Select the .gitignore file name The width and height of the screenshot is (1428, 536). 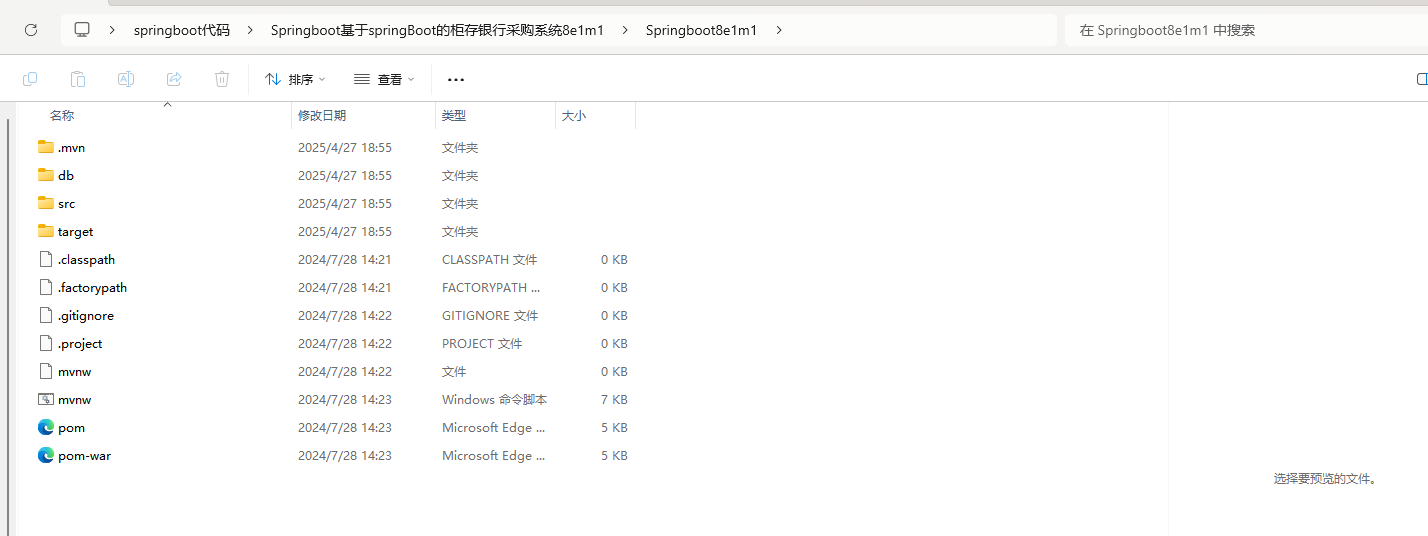click(x=85, y=315)
